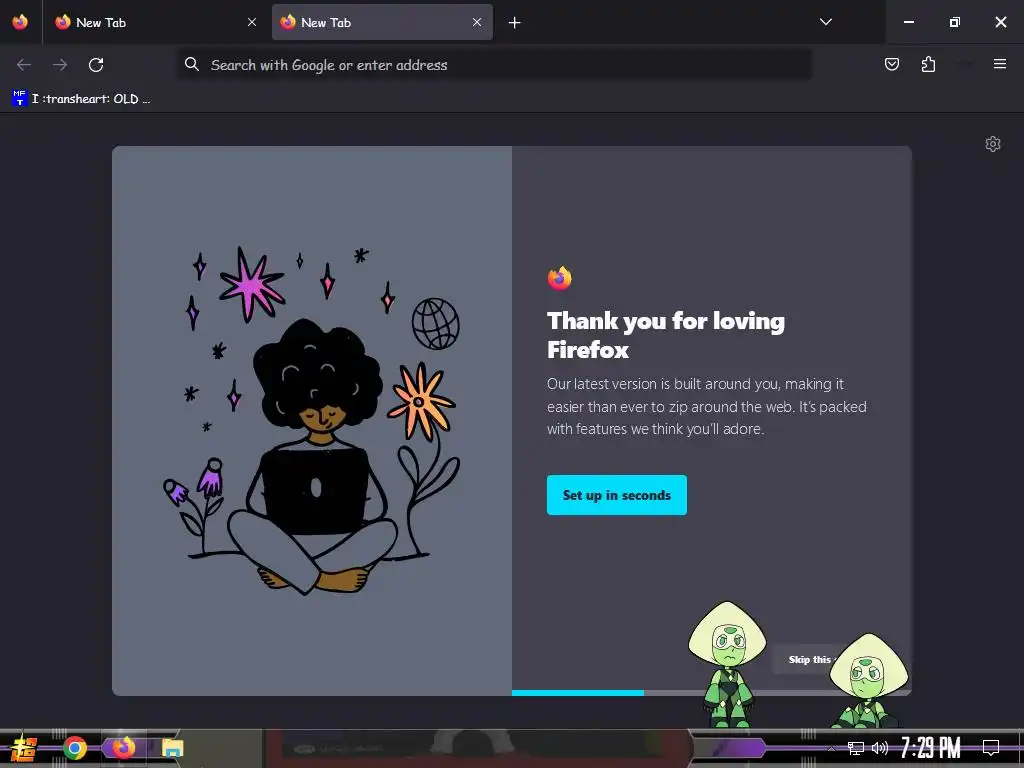Open the Windows Start button

[x=24, y=748]
